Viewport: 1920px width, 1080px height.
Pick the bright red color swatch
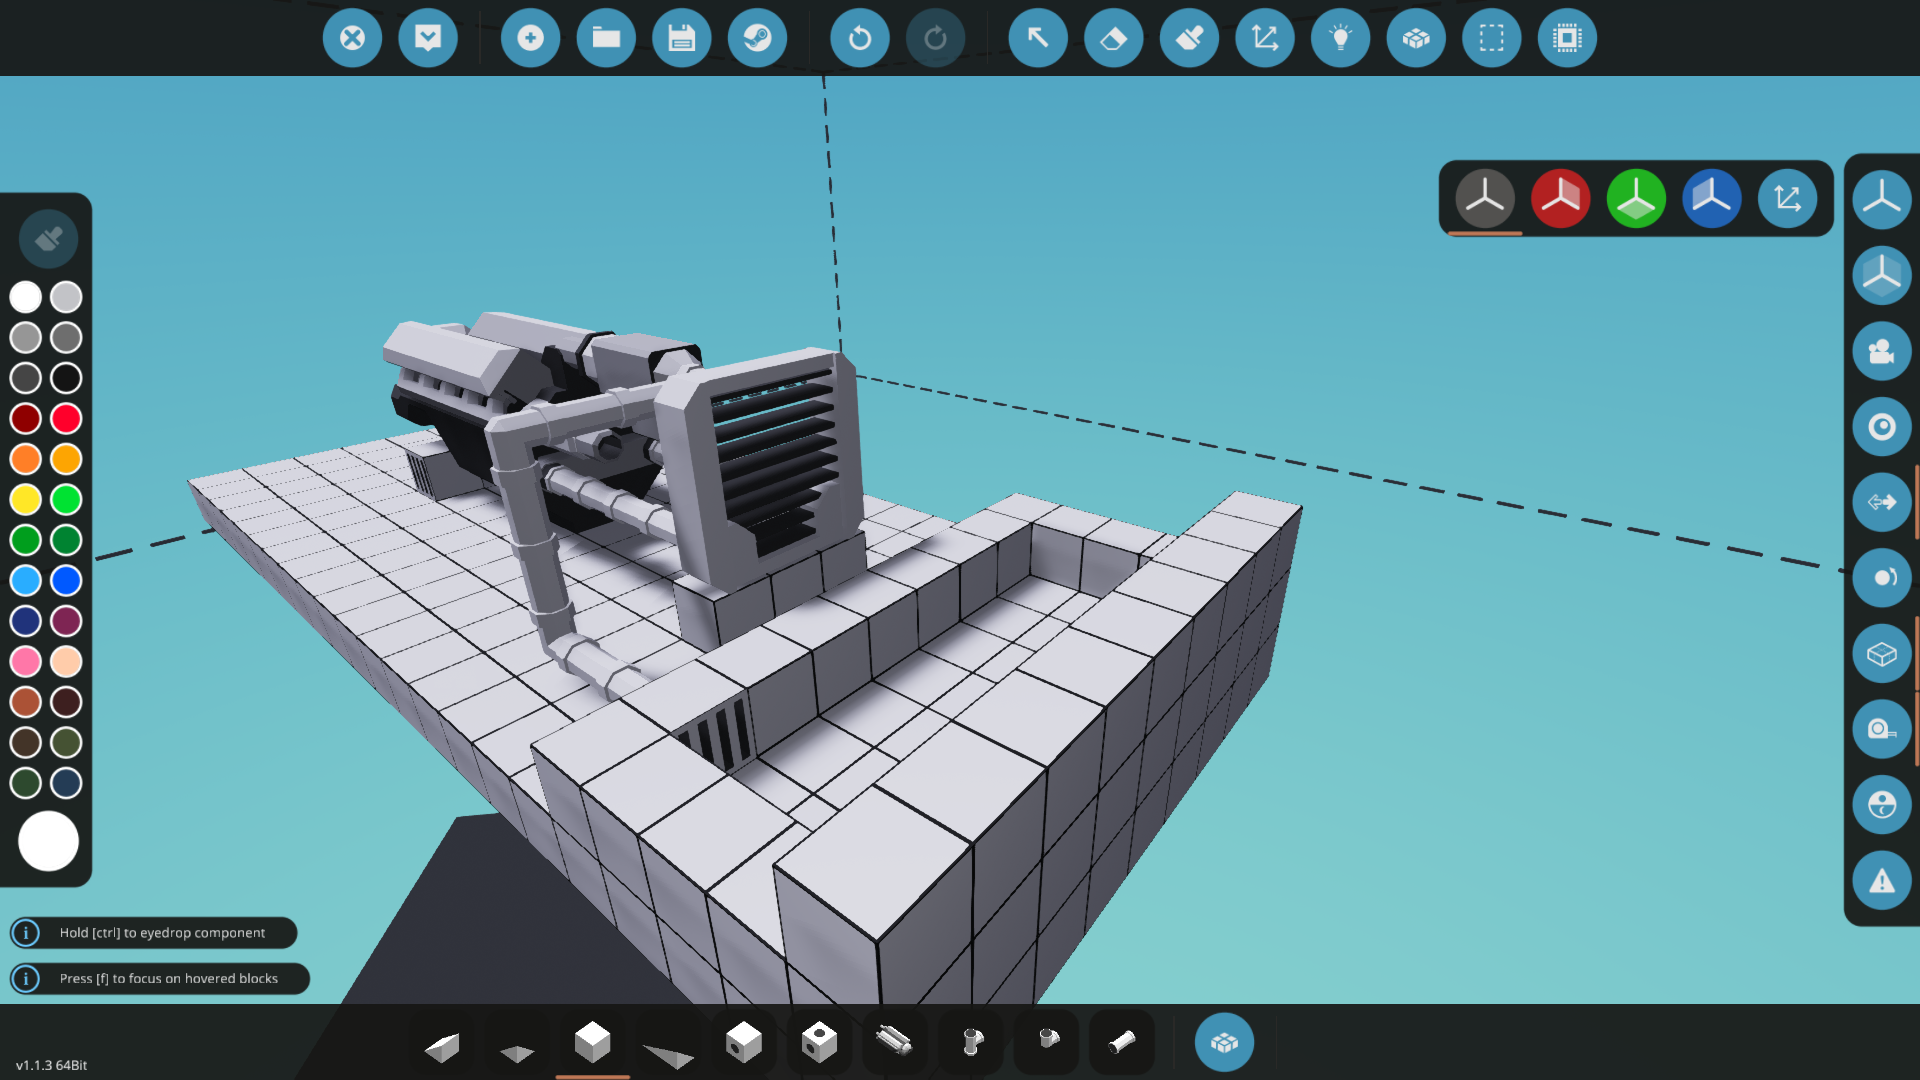(x=66, y=418)
